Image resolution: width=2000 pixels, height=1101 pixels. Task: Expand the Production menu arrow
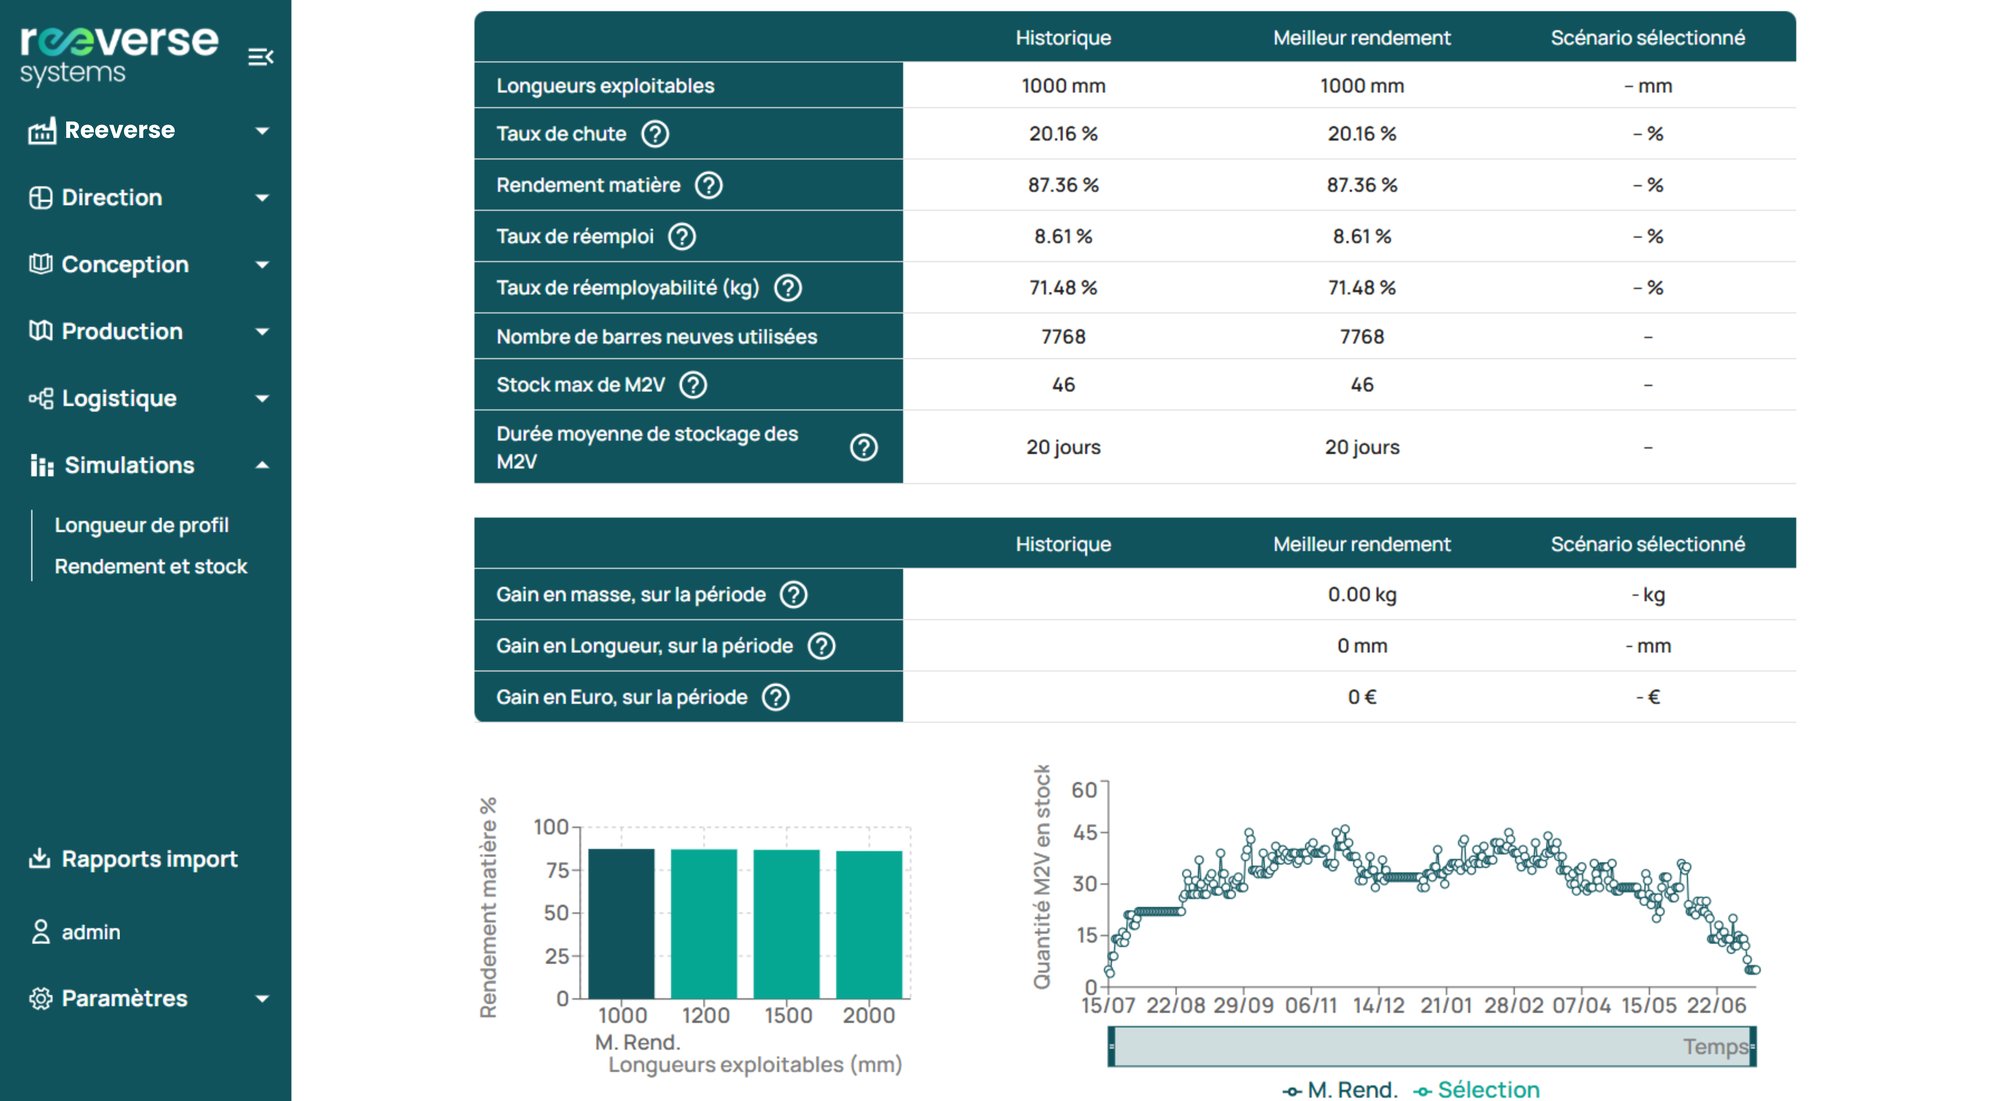(262, 331)
